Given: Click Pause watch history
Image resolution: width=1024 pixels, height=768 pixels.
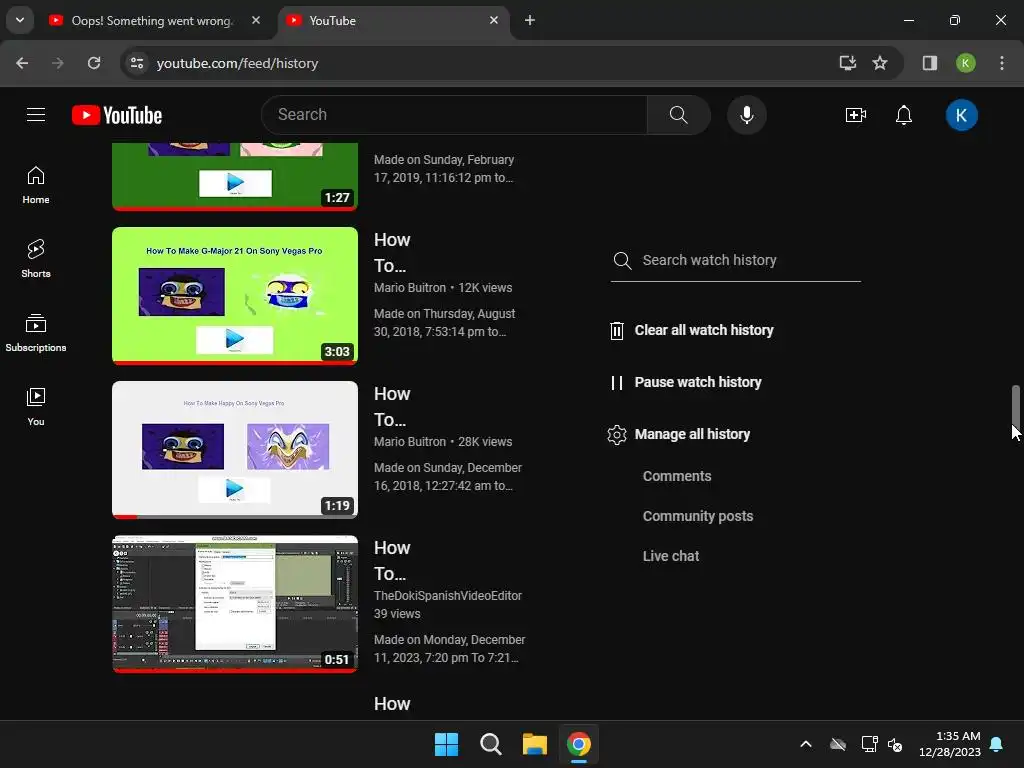Looking at the screenshot, I should coord(698,383).
